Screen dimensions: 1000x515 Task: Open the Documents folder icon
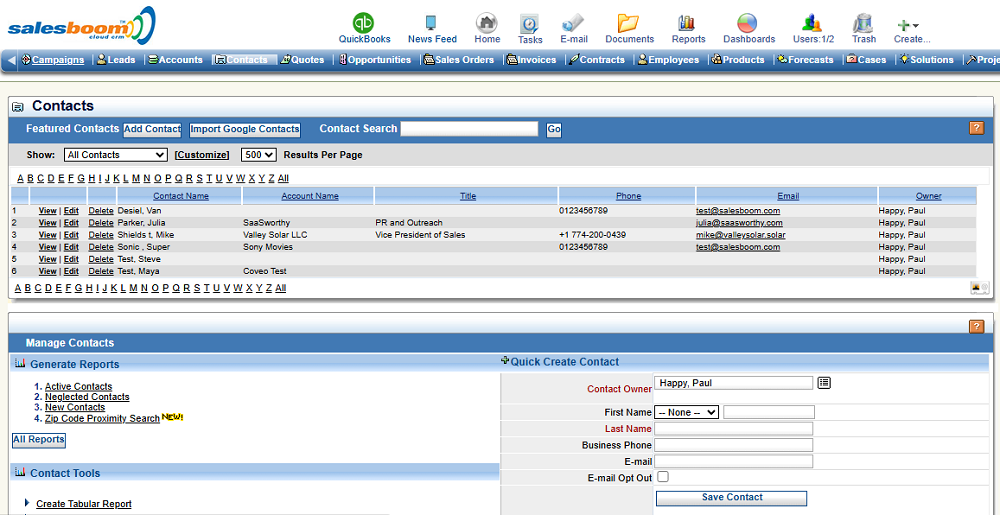[629, 23]
